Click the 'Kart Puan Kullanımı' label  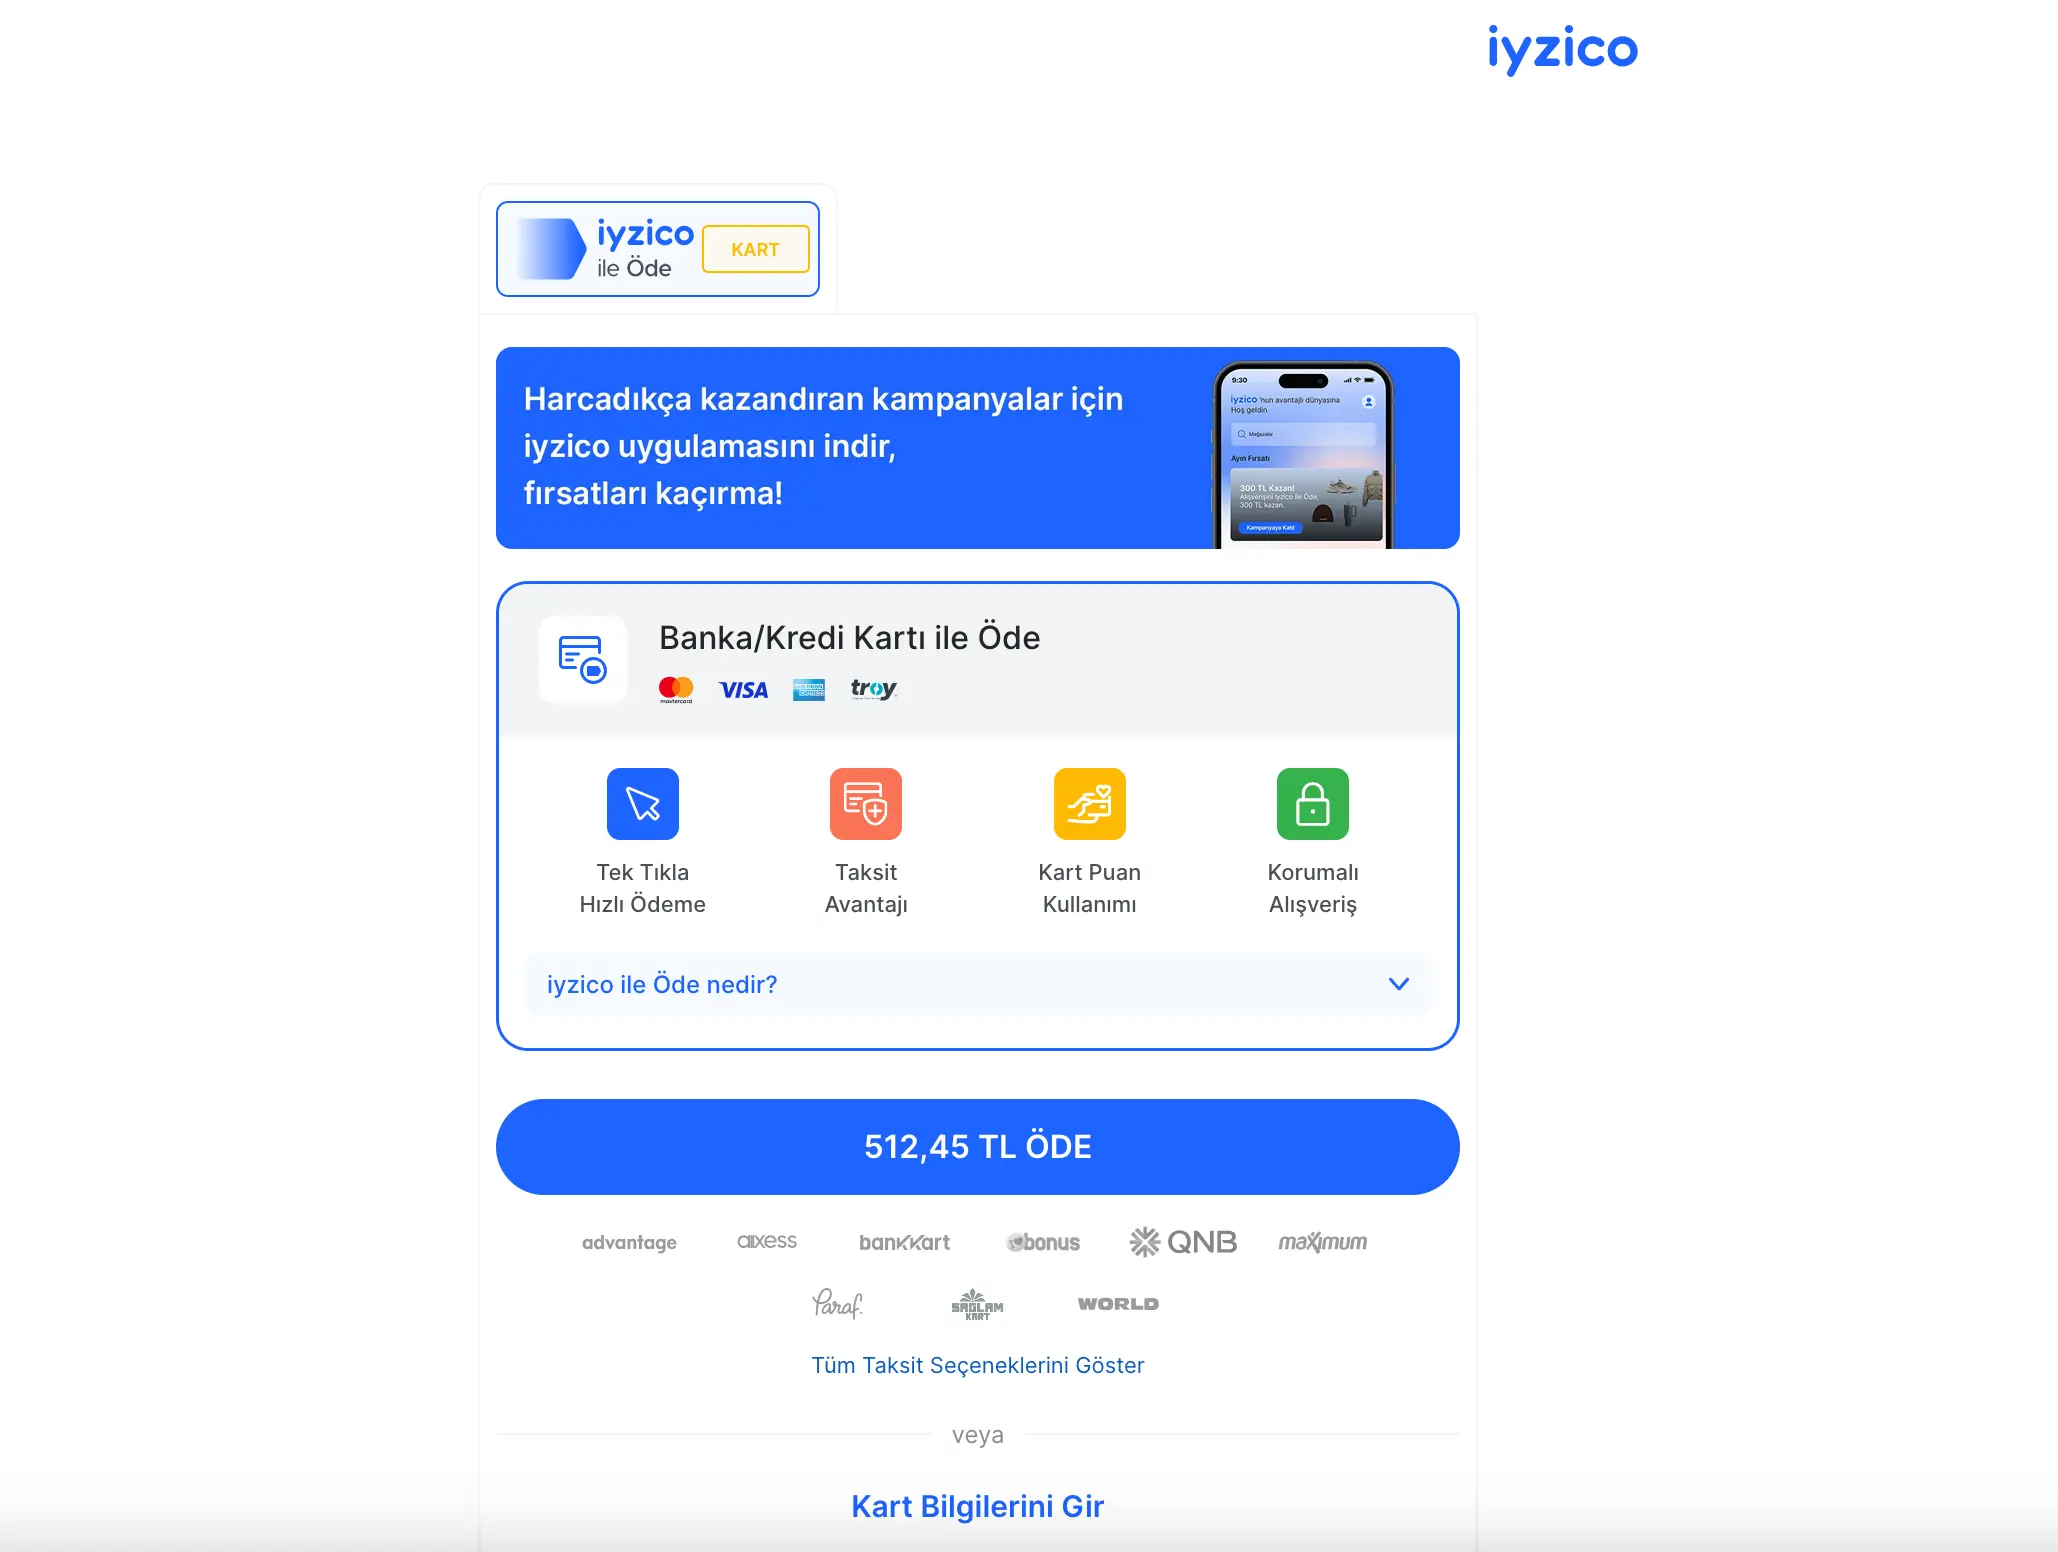pyautogui.click(x=1090, y=888)
